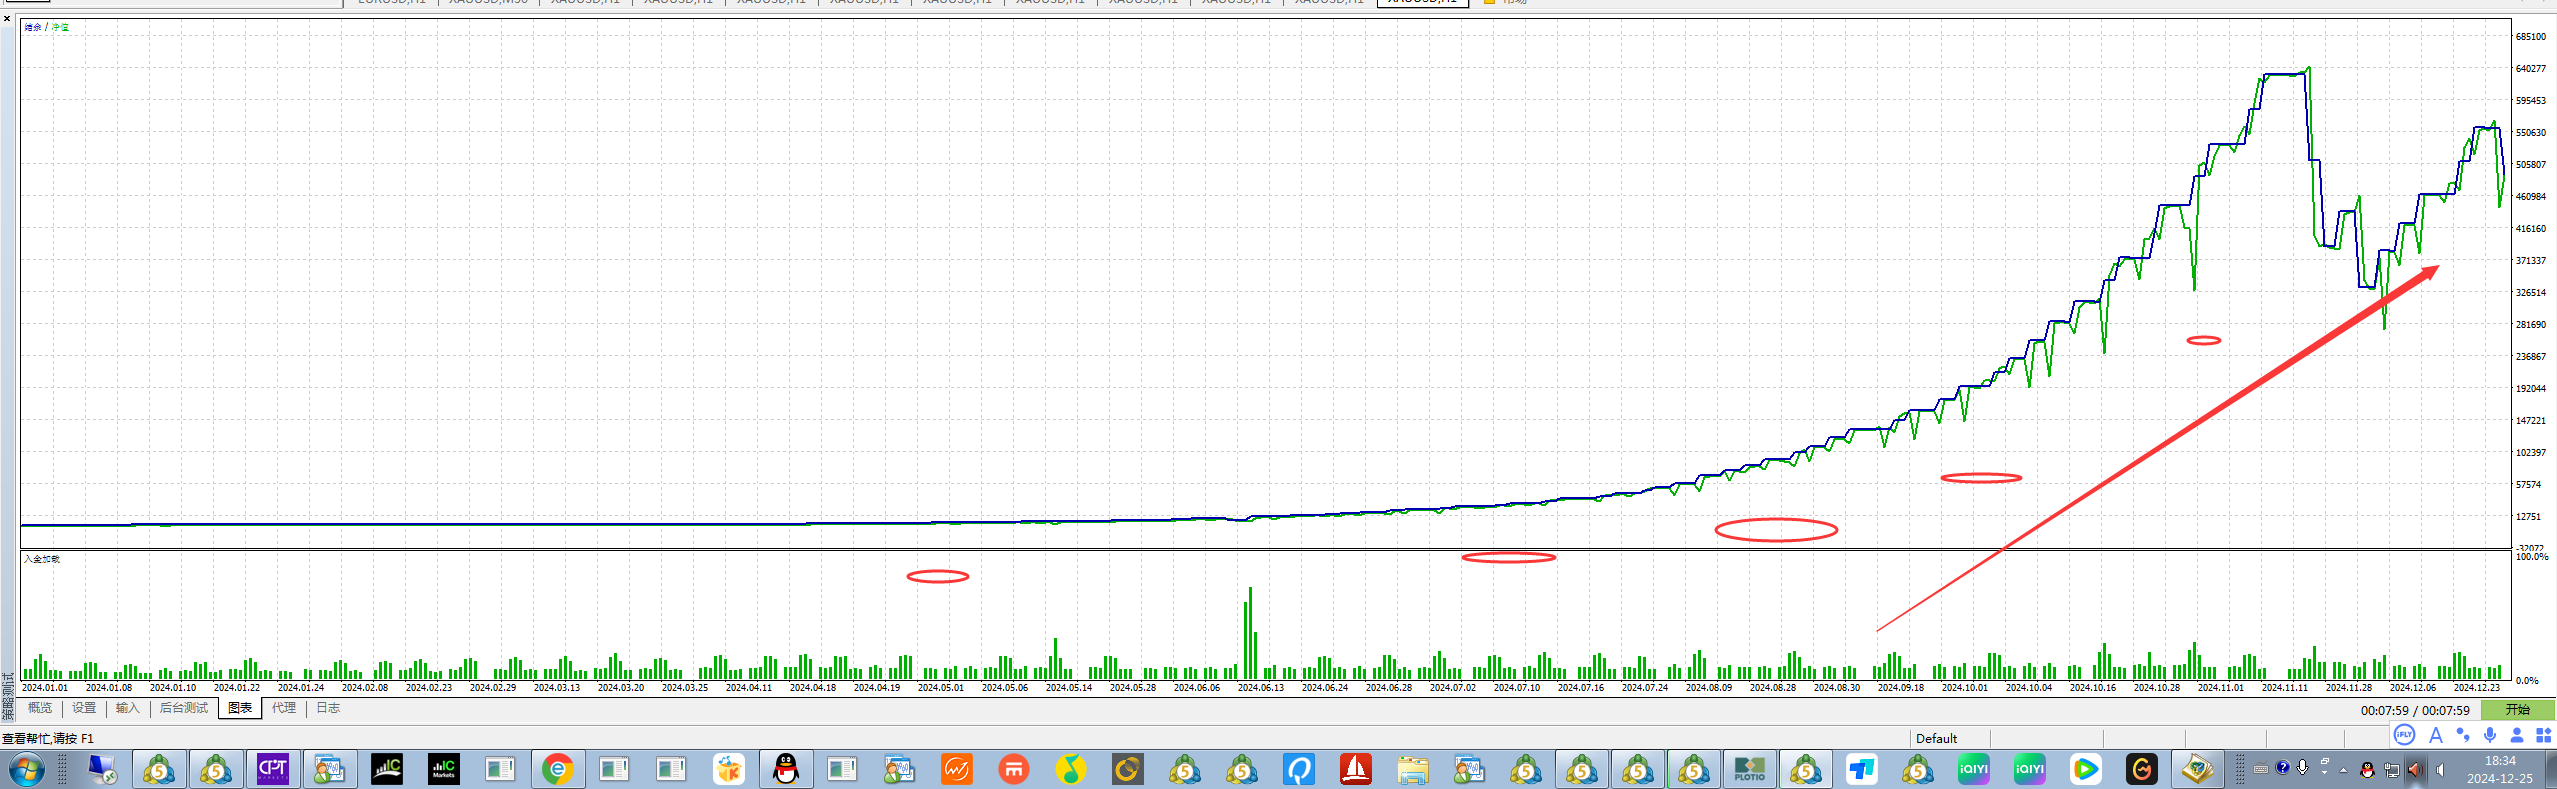Screen dimensions: 2557x789
Task: Launch QQ Music from the taskbar
Action: coord(1071,769)
